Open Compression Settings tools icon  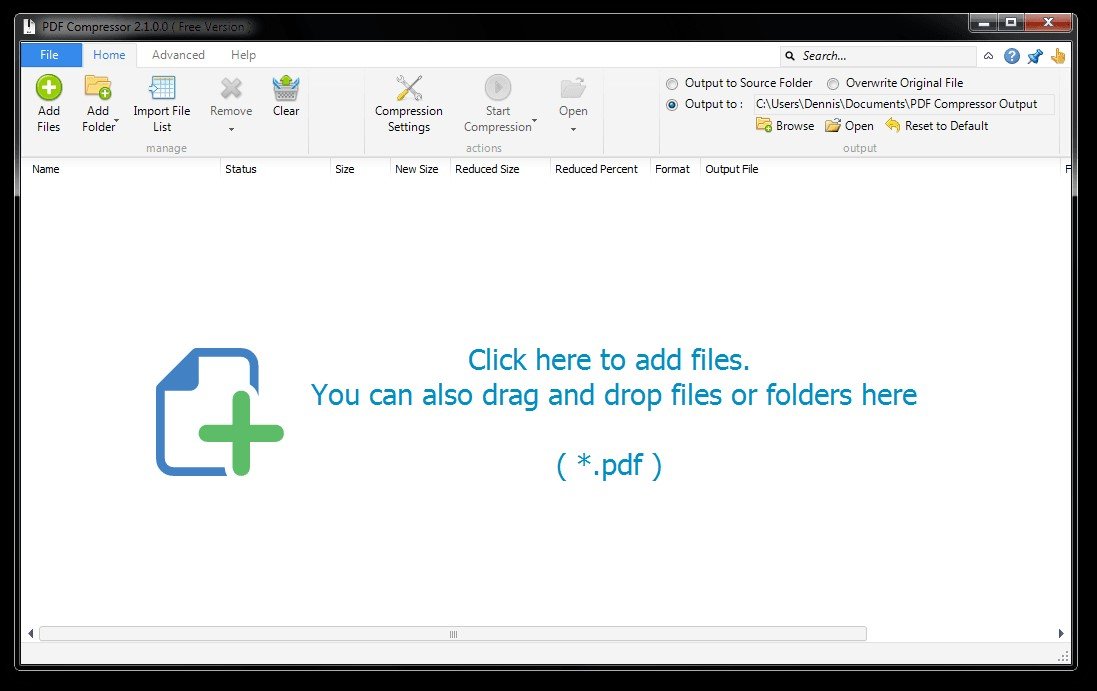click(x=409, y=88)
